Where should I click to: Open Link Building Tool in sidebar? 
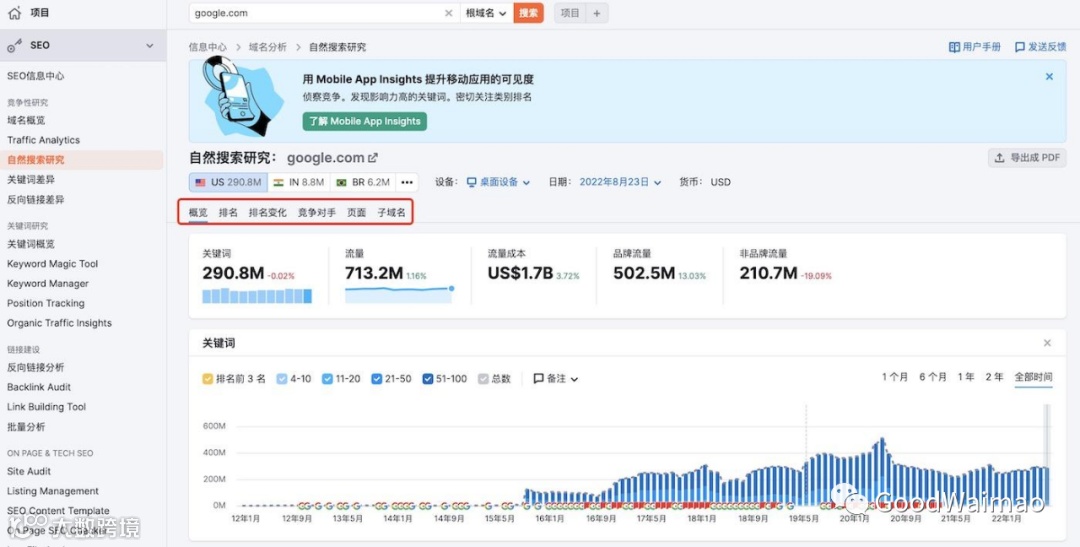(47, 407)
